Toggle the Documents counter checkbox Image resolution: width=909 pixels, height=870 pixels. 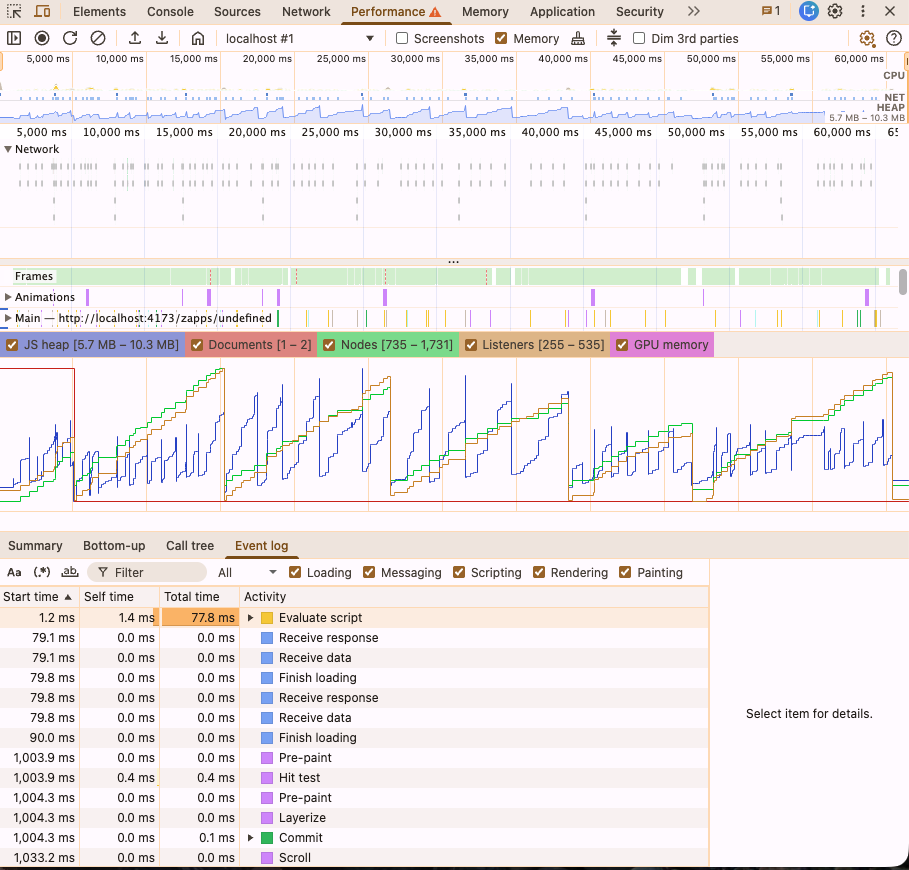(197, 345)
